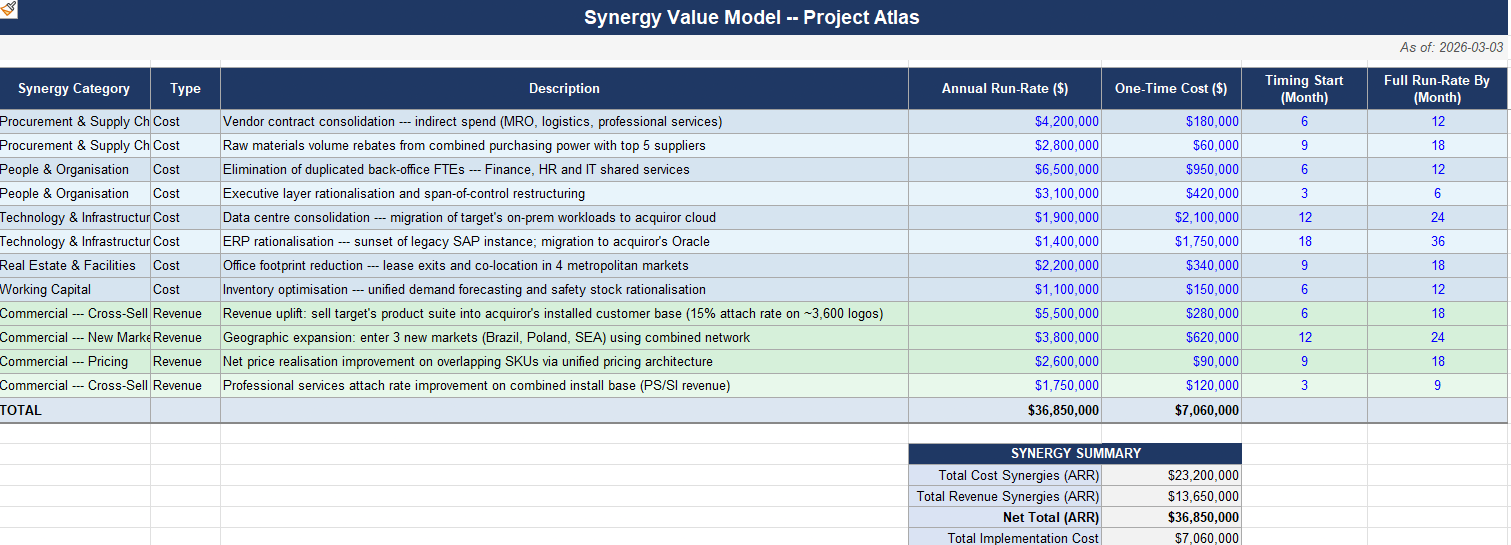Screen dimensions: 1511x545
Task: Select the 'Total Cost Synergies (ARR)' label
Action: pos(1005,476)
